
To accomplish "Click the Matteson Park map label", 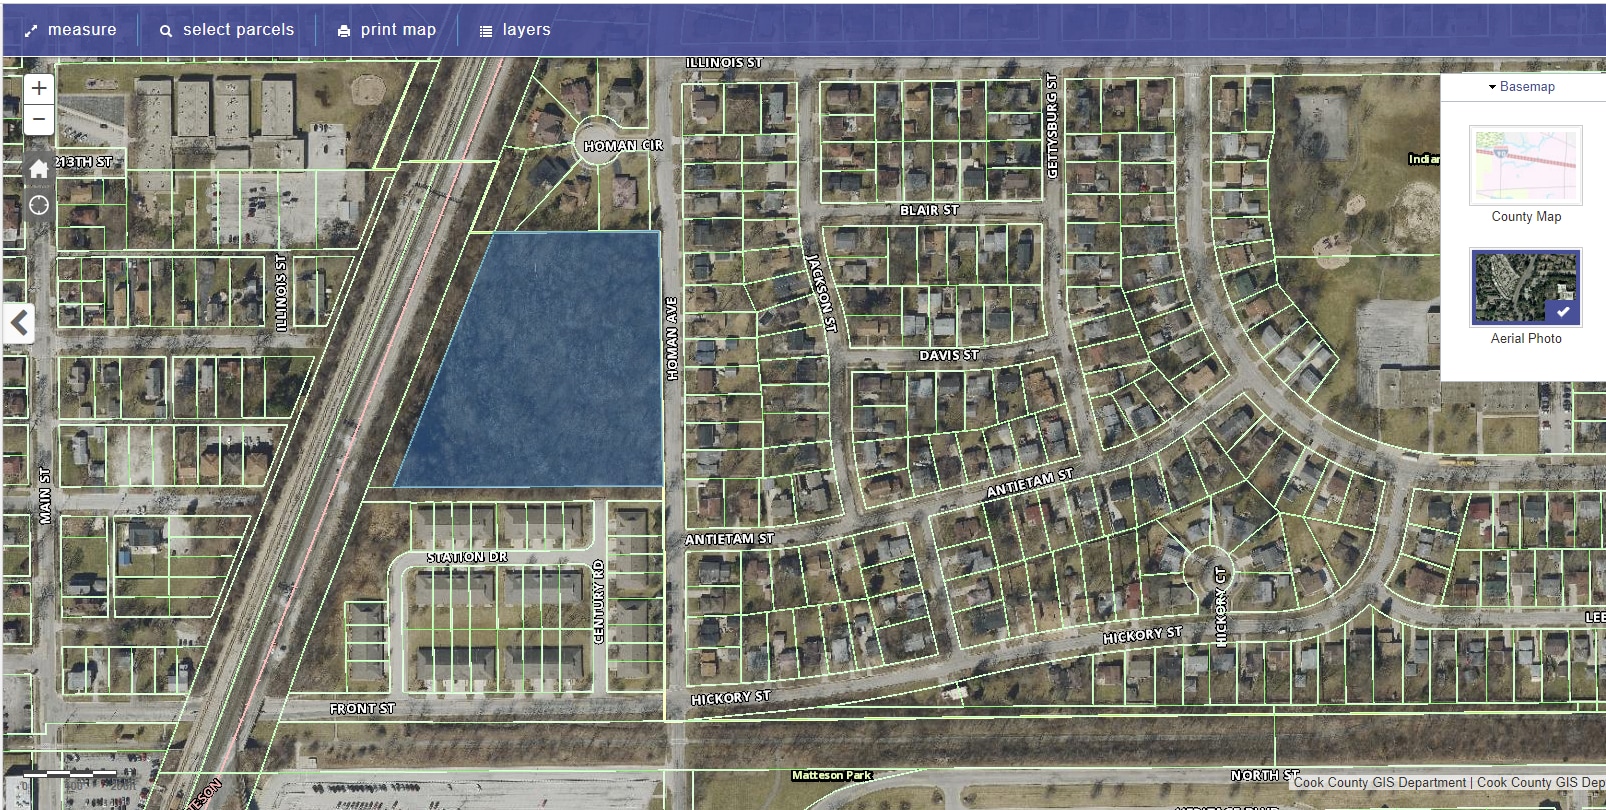I will tap(831, 775).
